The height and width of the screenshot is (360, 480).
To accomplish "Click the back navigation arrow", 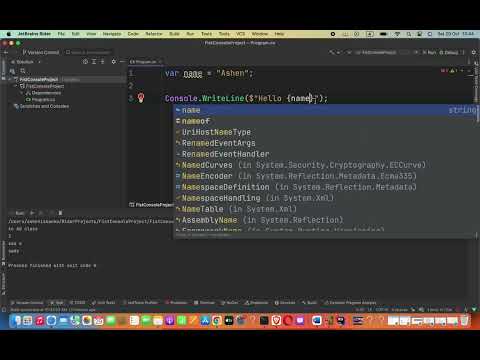I will 6,52.
